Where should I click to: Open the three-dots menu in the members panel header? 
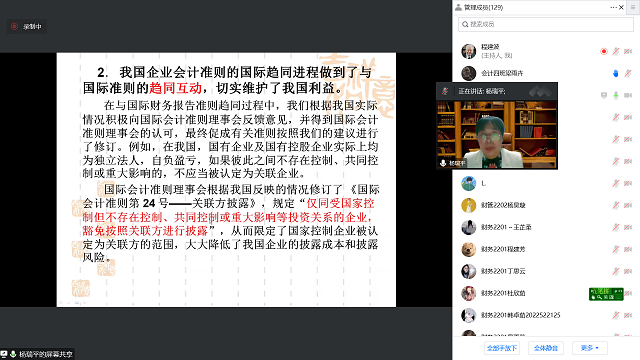tap(613, 7)
